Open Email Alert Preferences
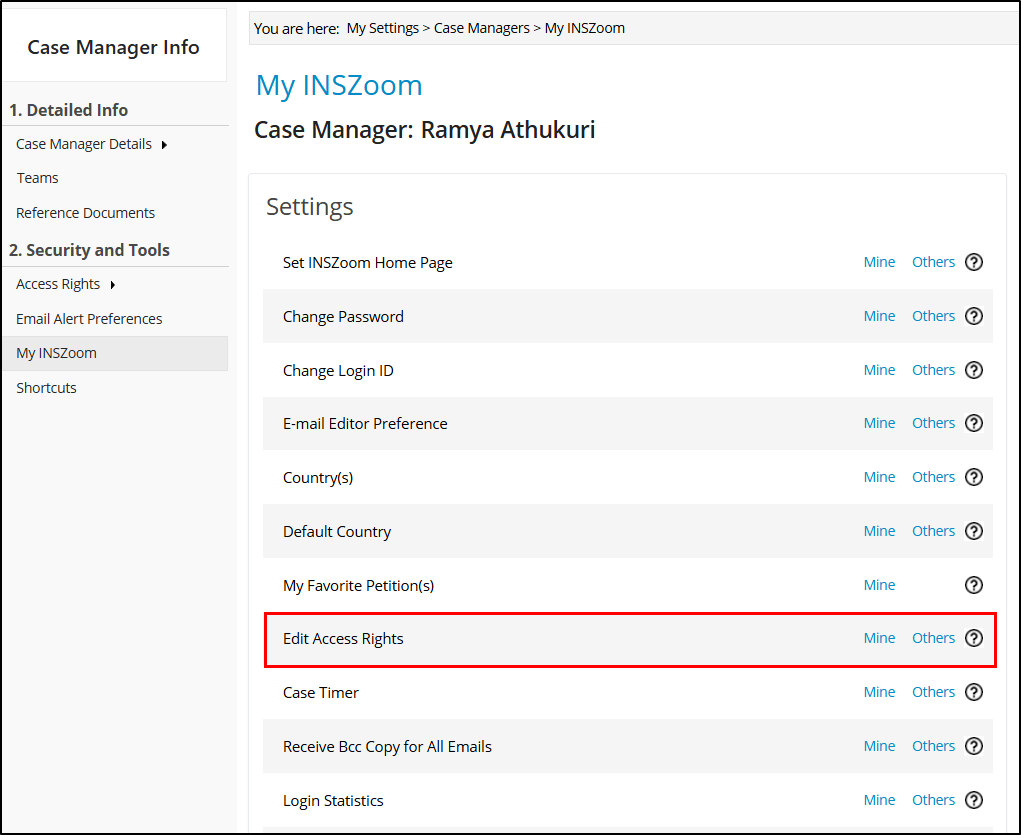Image resolution: width=1021 pixels, height=835 pixels. [x=89, y=318]
